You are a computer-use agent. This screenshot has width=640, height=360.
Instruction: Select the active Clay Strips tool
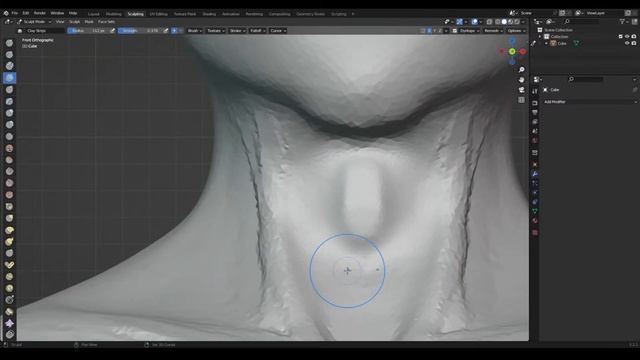click(9, 78)
